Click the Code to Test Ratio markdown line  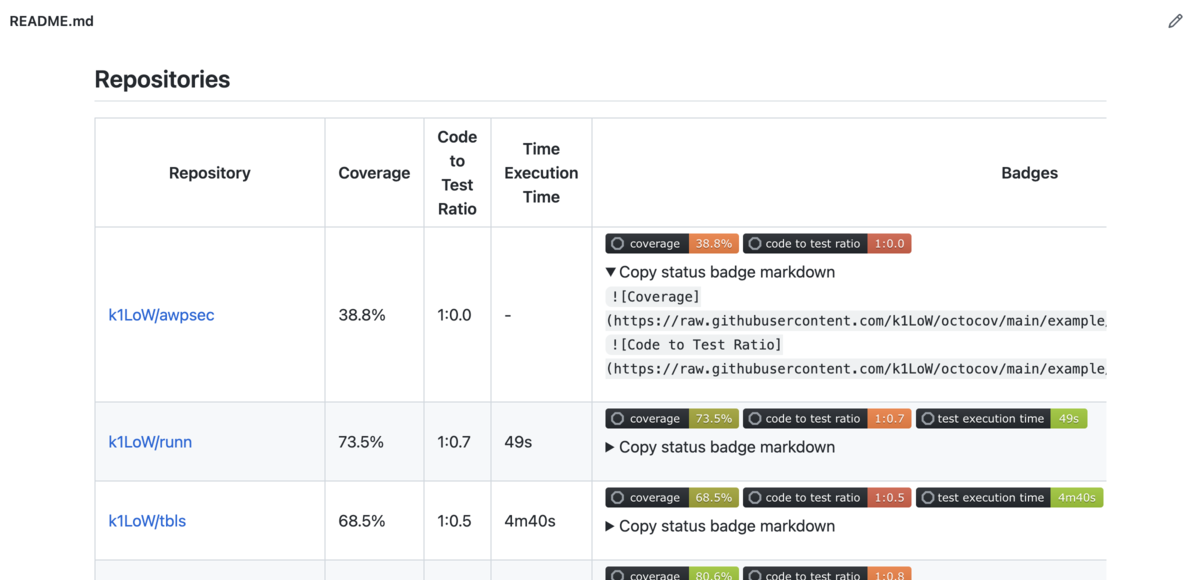click(x=694, y=345)
